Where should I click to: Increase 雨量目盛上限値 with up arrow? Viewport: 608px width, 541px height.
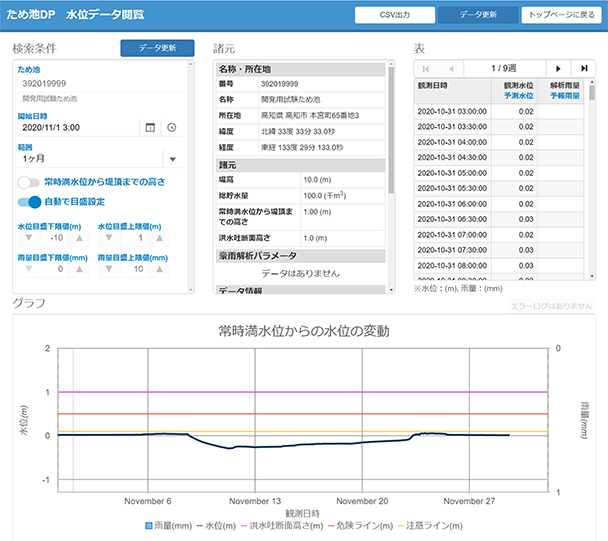159,269
